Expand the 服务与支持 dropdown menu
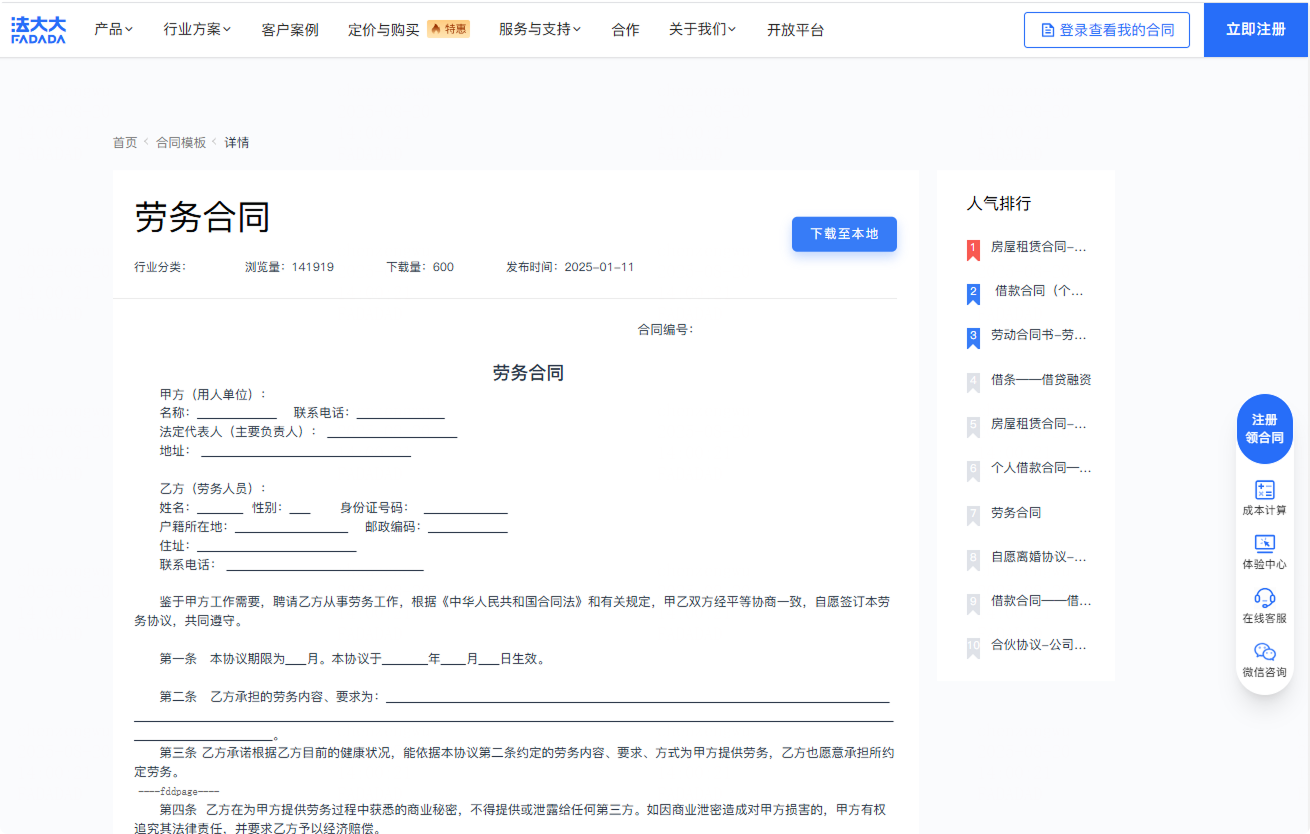The image size is (1310, 834). [540, 30]
